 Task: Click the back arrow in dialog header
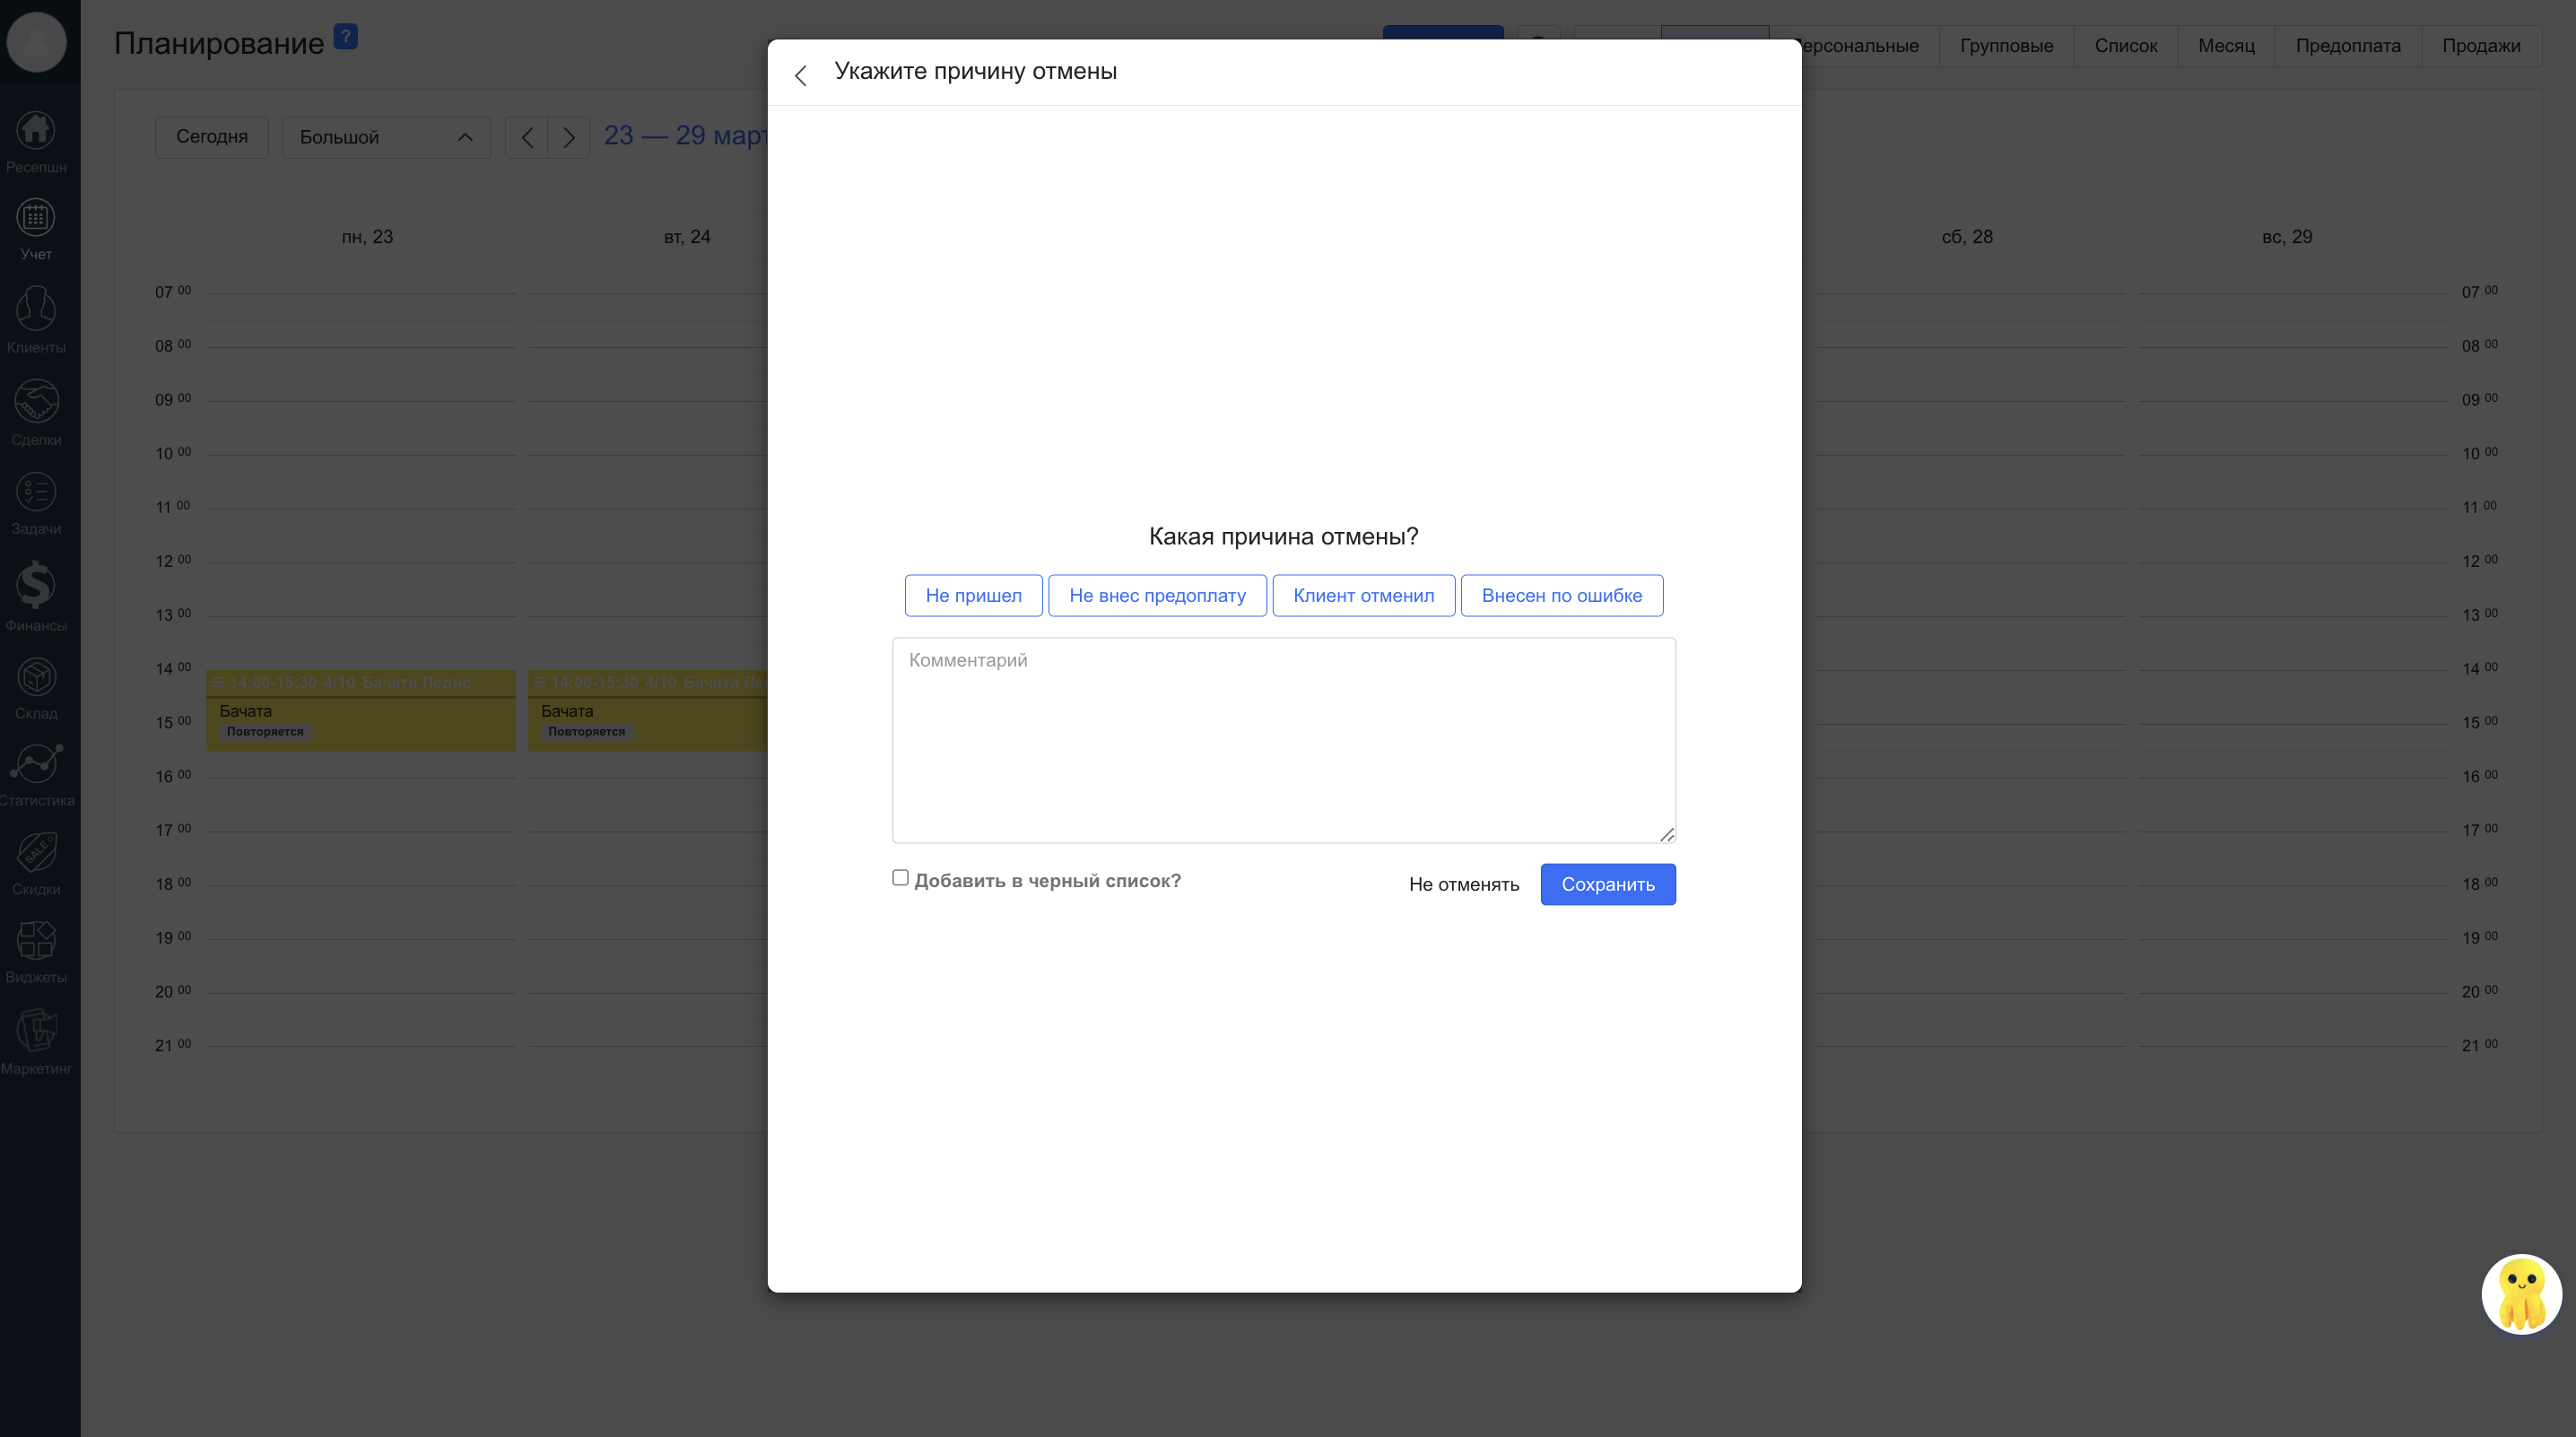pos(800,75)
